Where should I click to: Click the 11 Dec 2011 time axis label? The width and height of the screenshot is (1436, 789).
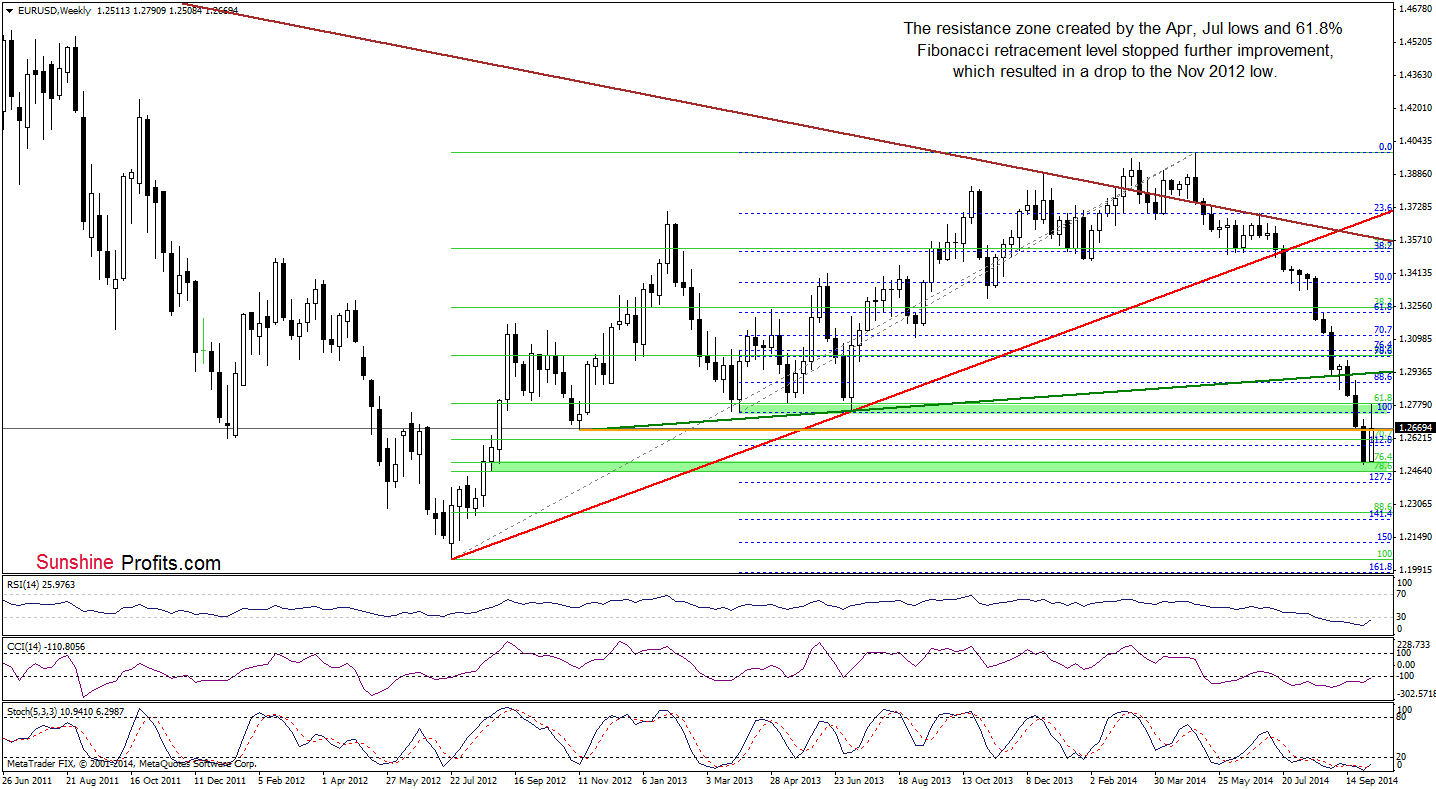[x=218, y=780]
